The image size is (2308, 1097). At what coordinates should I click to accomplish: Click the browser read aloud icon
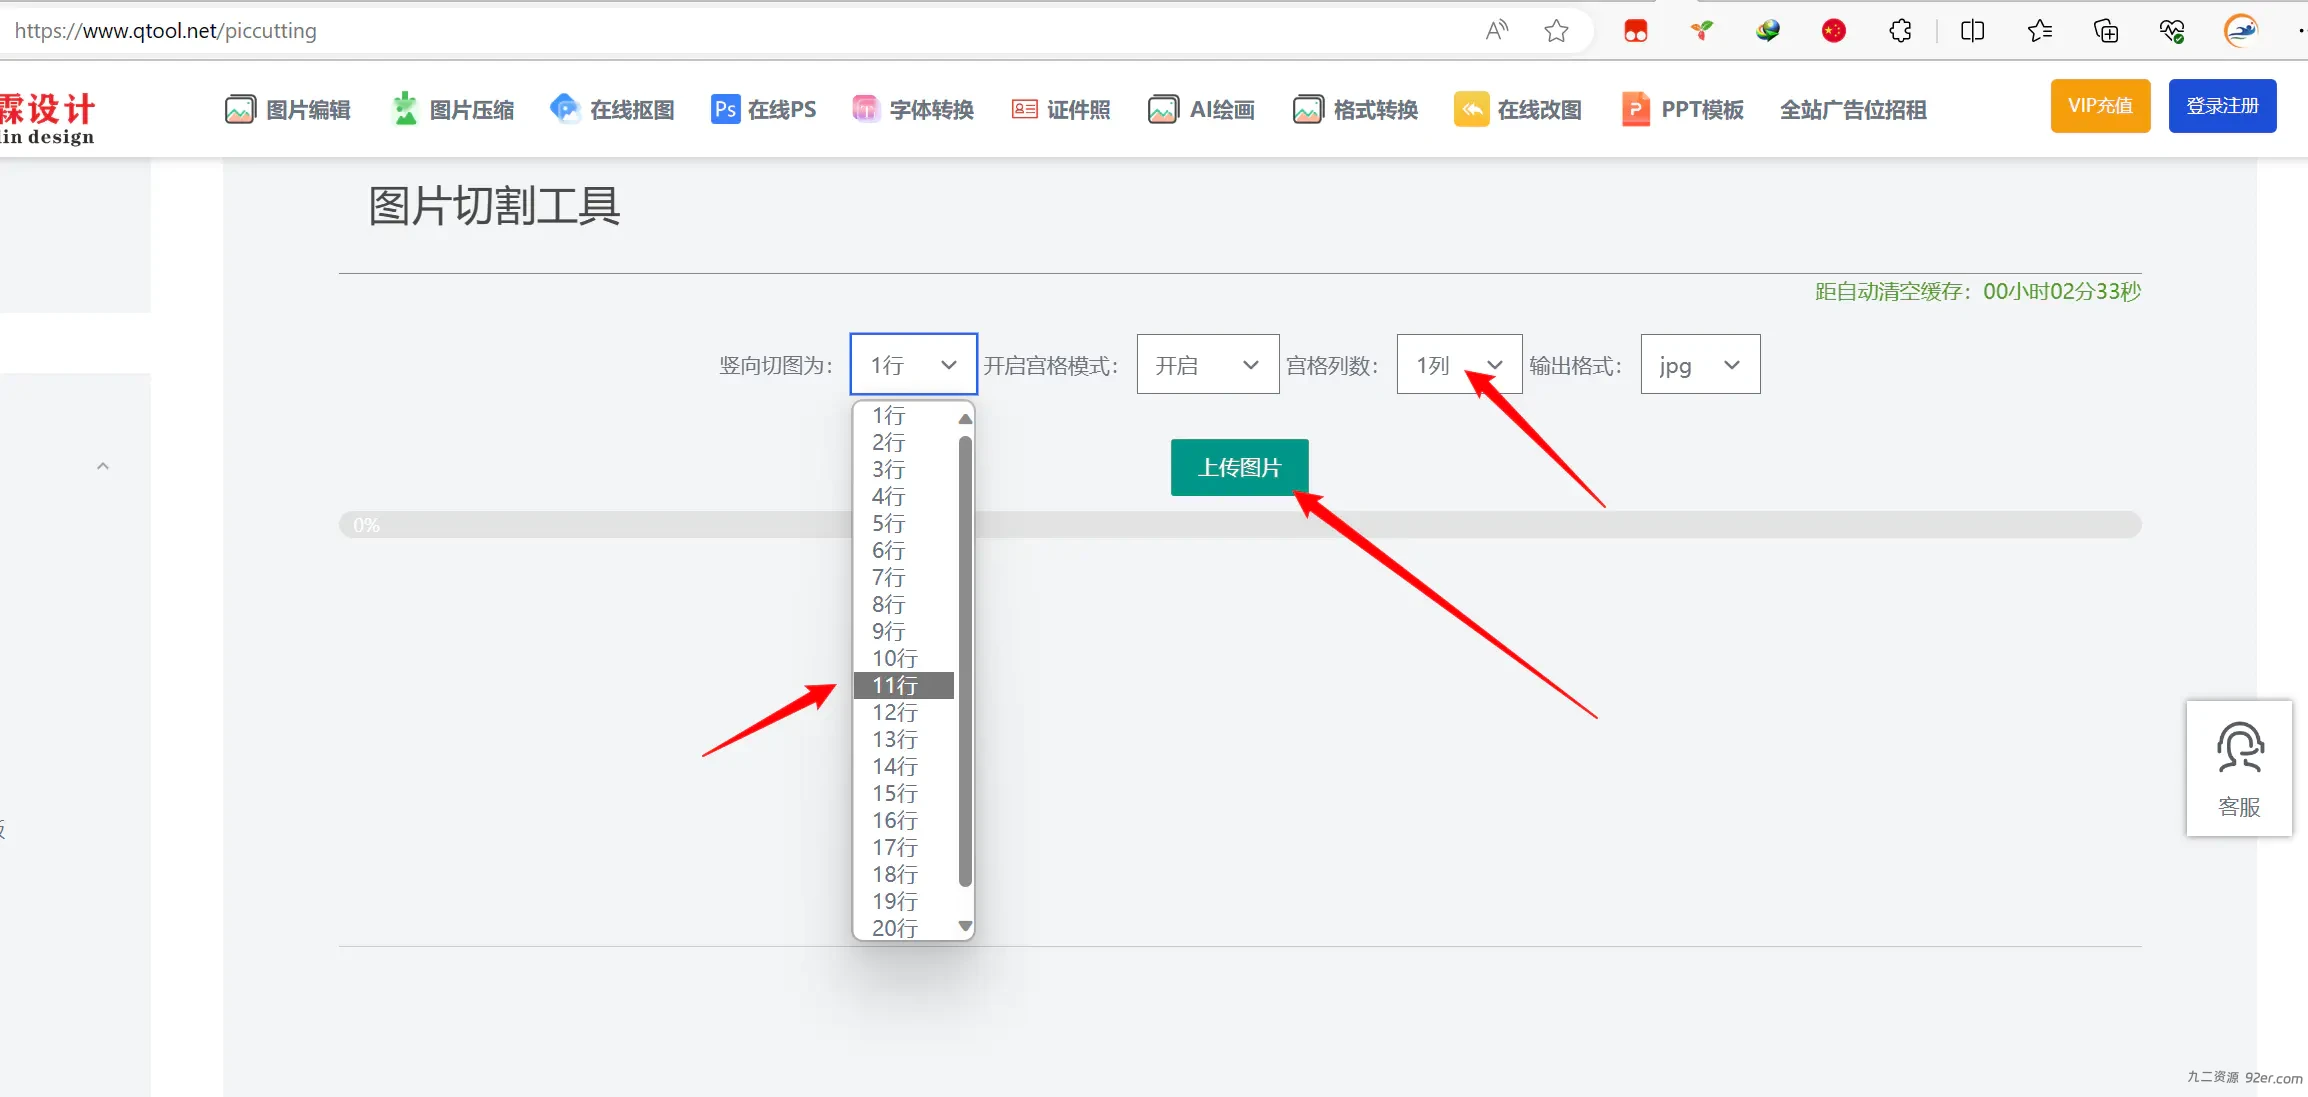point(1496,31)
